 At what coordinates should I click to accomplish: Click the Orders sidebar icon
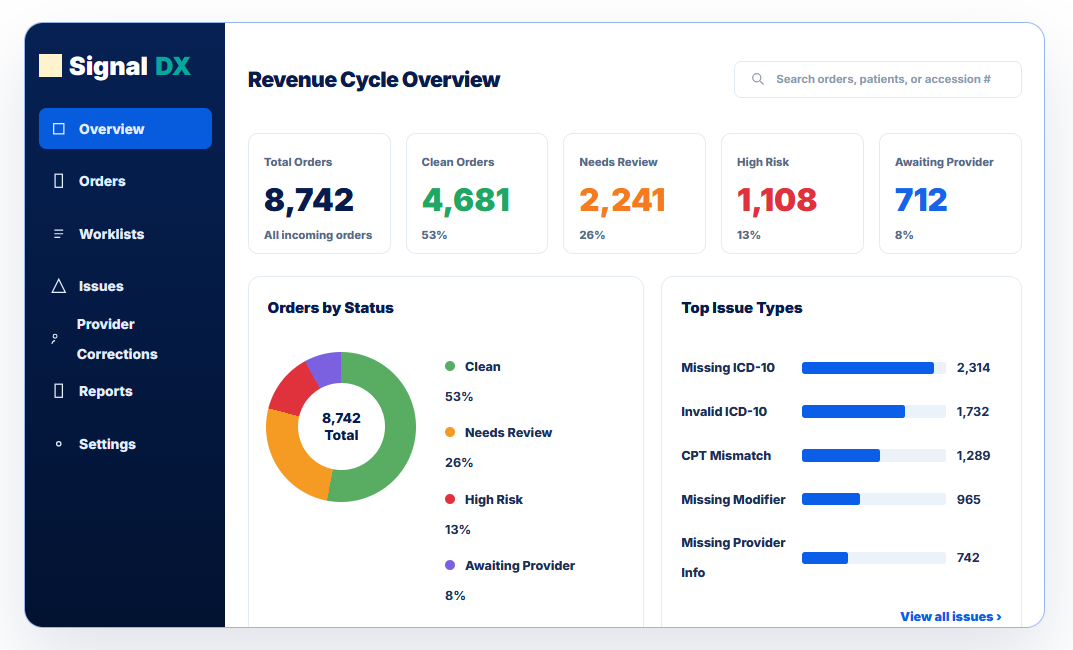[59, 181]
